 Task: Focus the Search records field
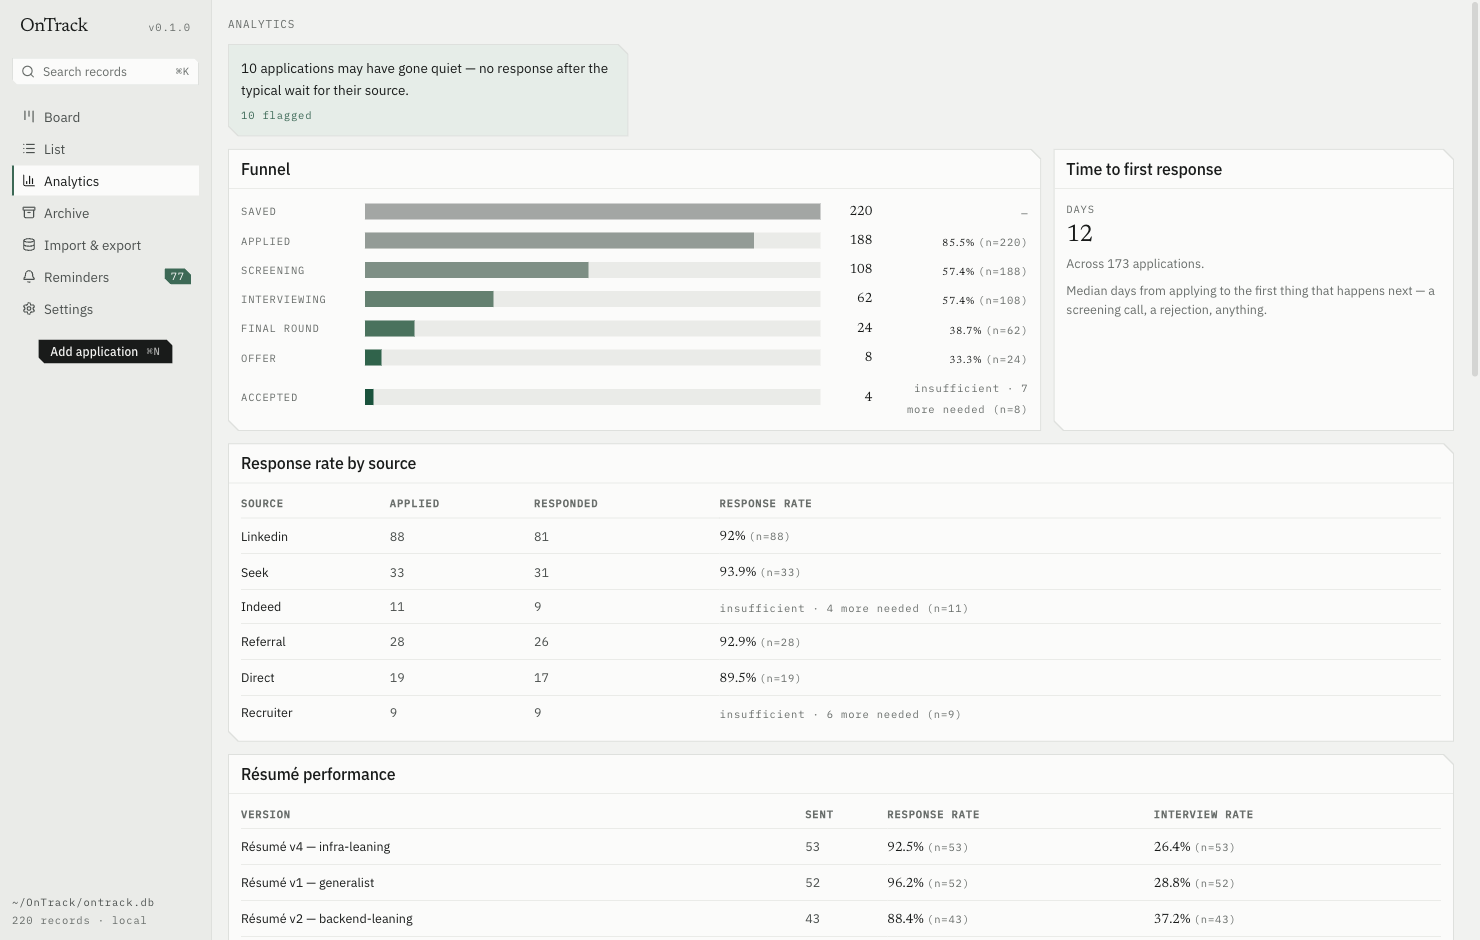[x=106, y=72]
